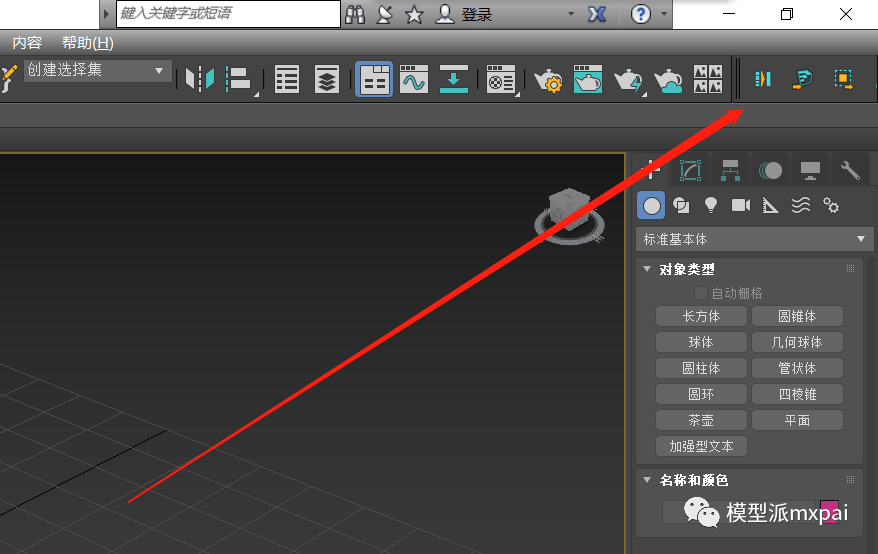Open the 标准基本体 dropdown

[754, 239]
